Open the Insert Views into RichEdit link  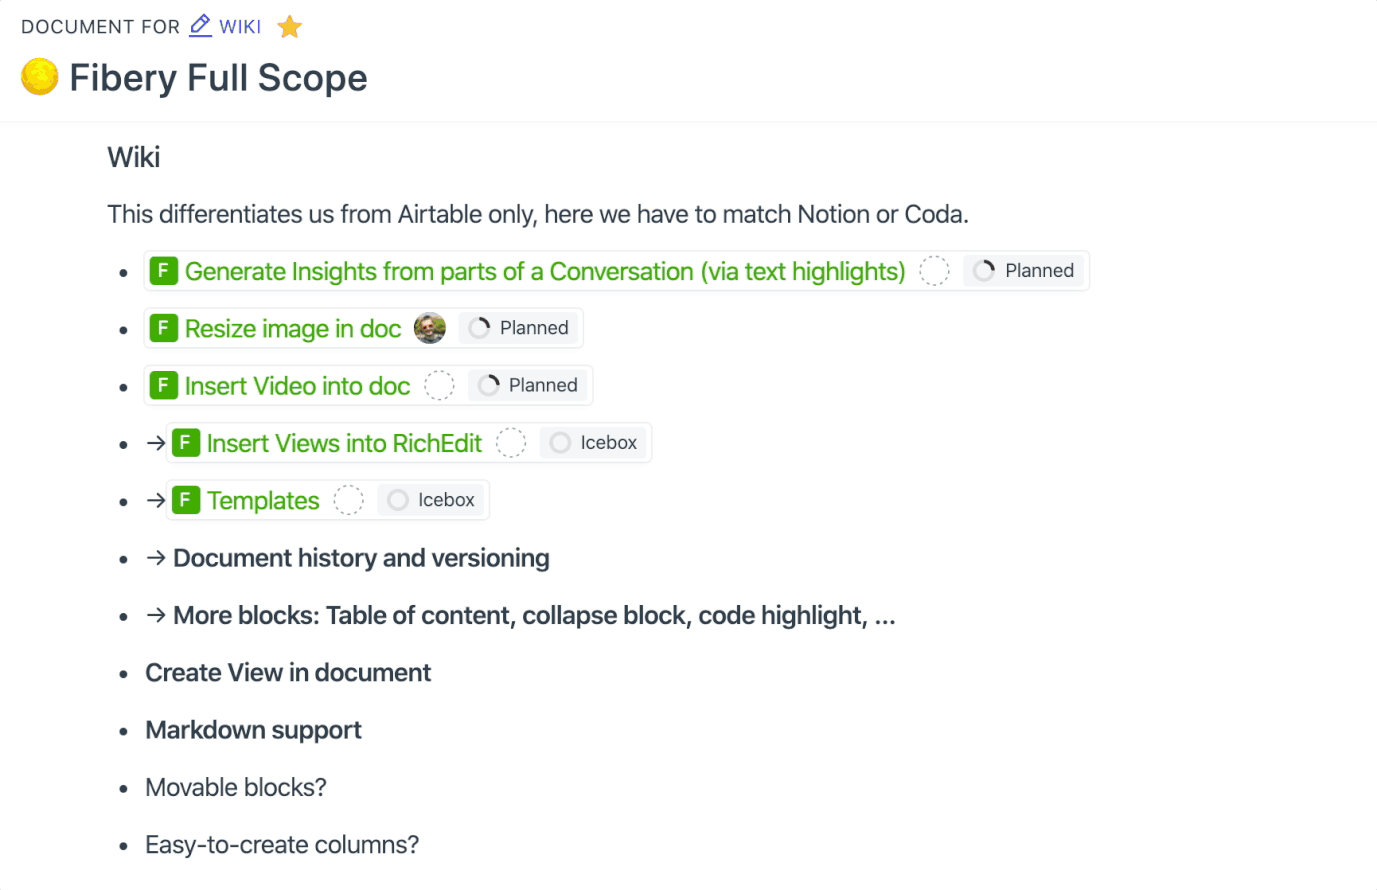344,443
